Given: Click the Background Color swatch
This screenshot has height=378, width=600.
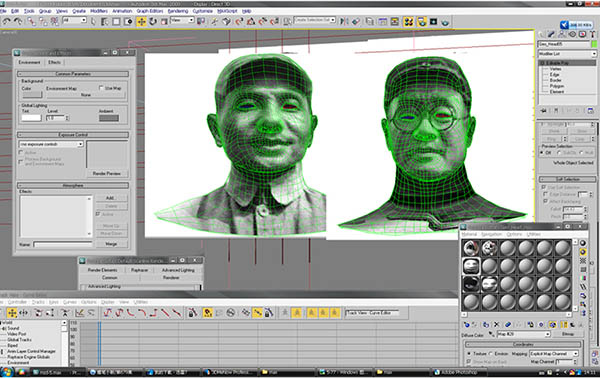Looking at the screenshot, I should 32,94.
